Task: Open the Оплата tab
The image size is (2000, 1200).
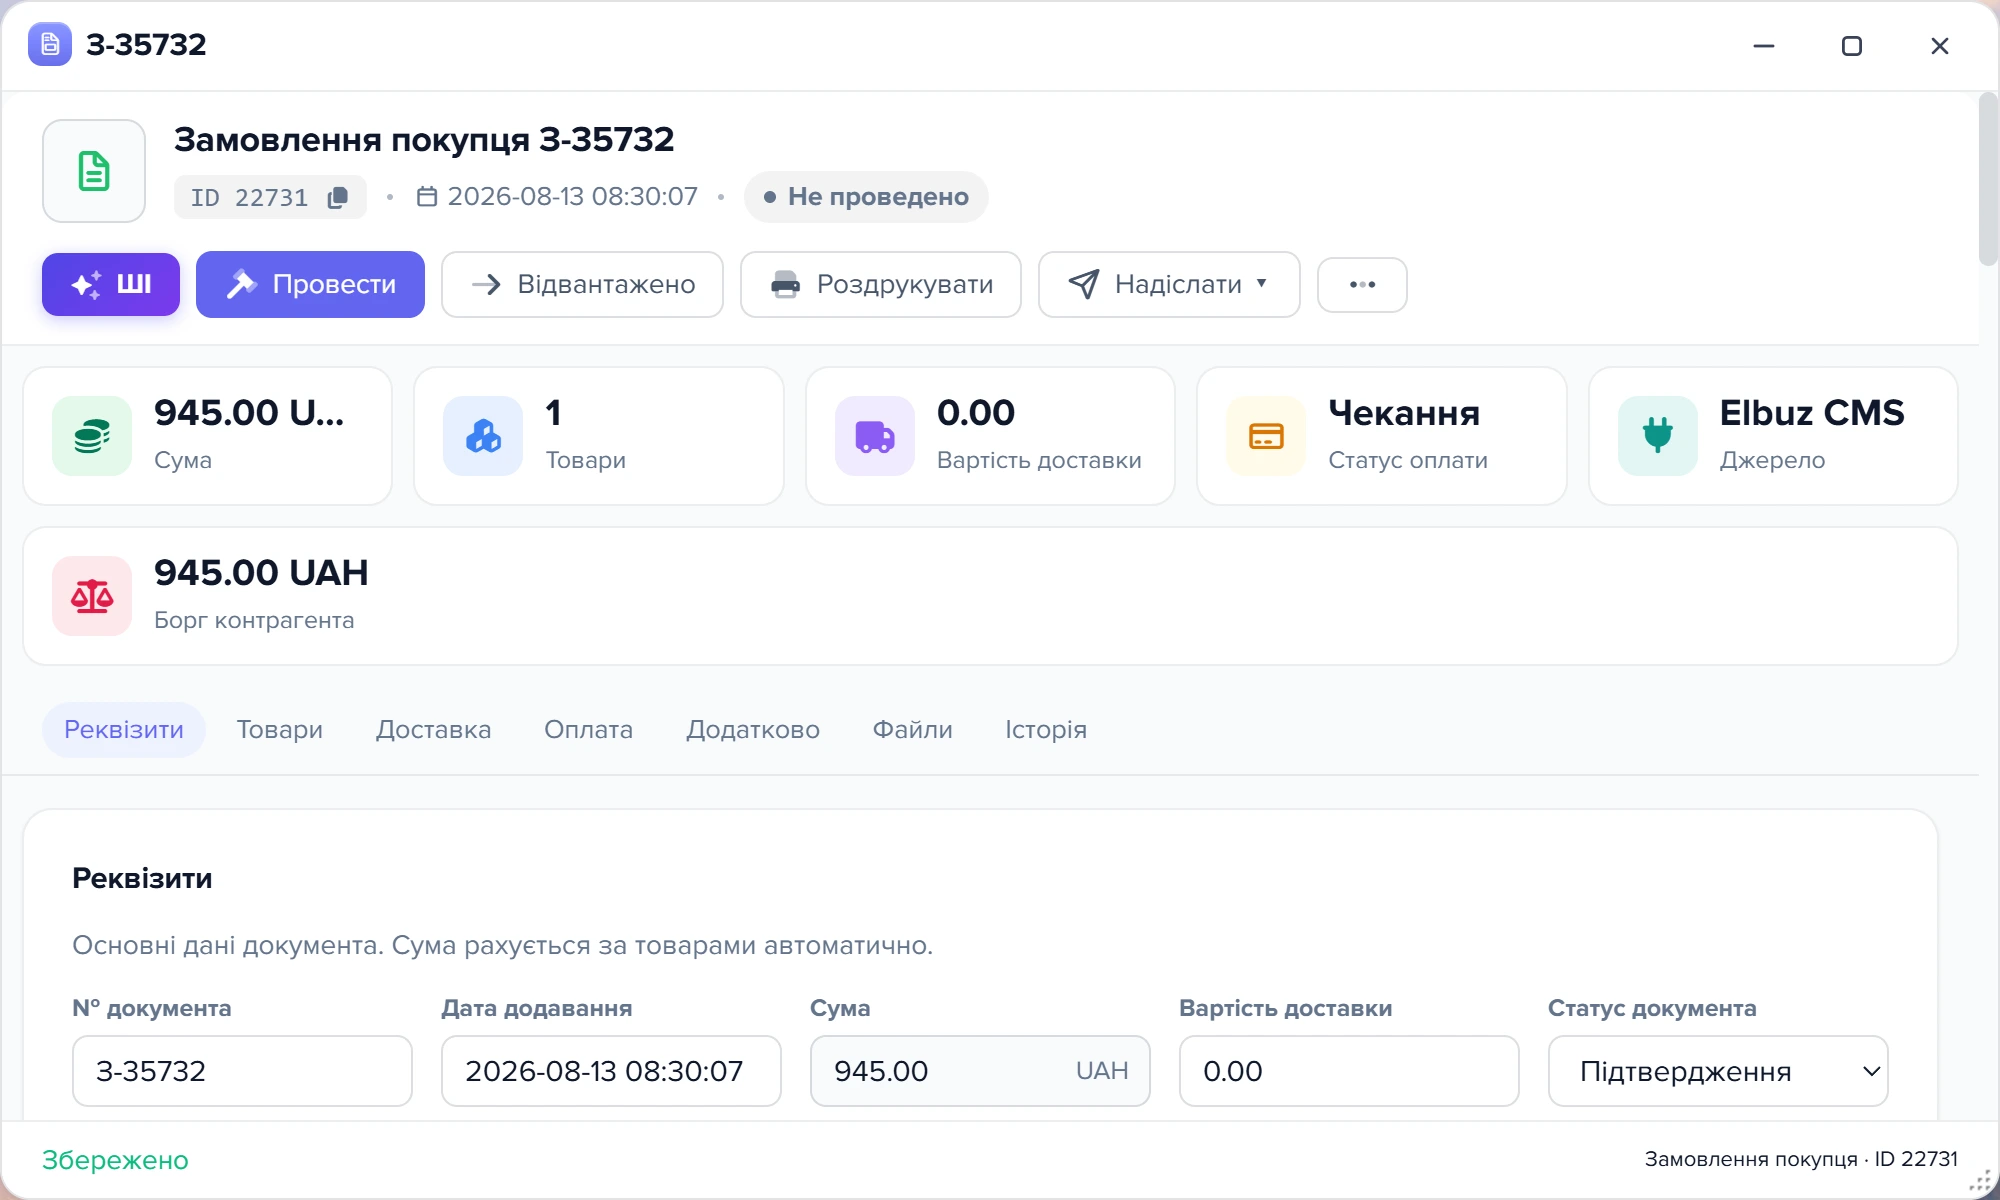Action: 589,729
